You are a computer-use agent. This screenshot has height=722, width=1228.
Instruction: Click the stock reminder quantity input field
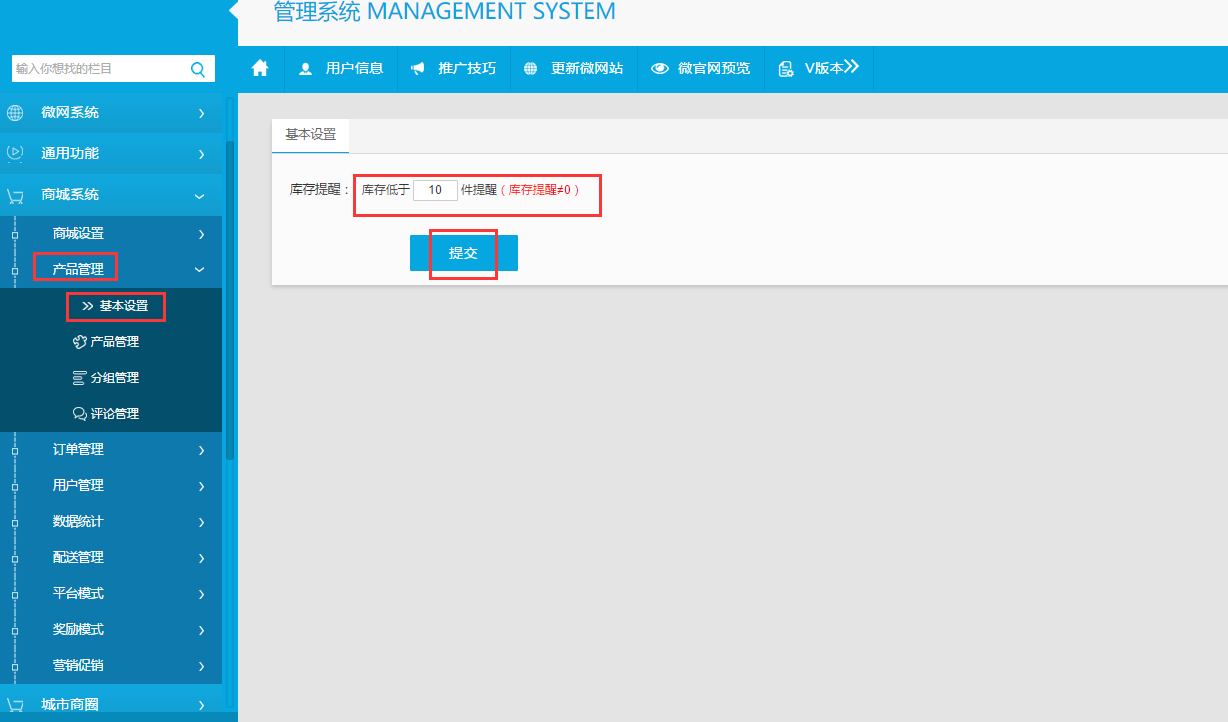435,190
